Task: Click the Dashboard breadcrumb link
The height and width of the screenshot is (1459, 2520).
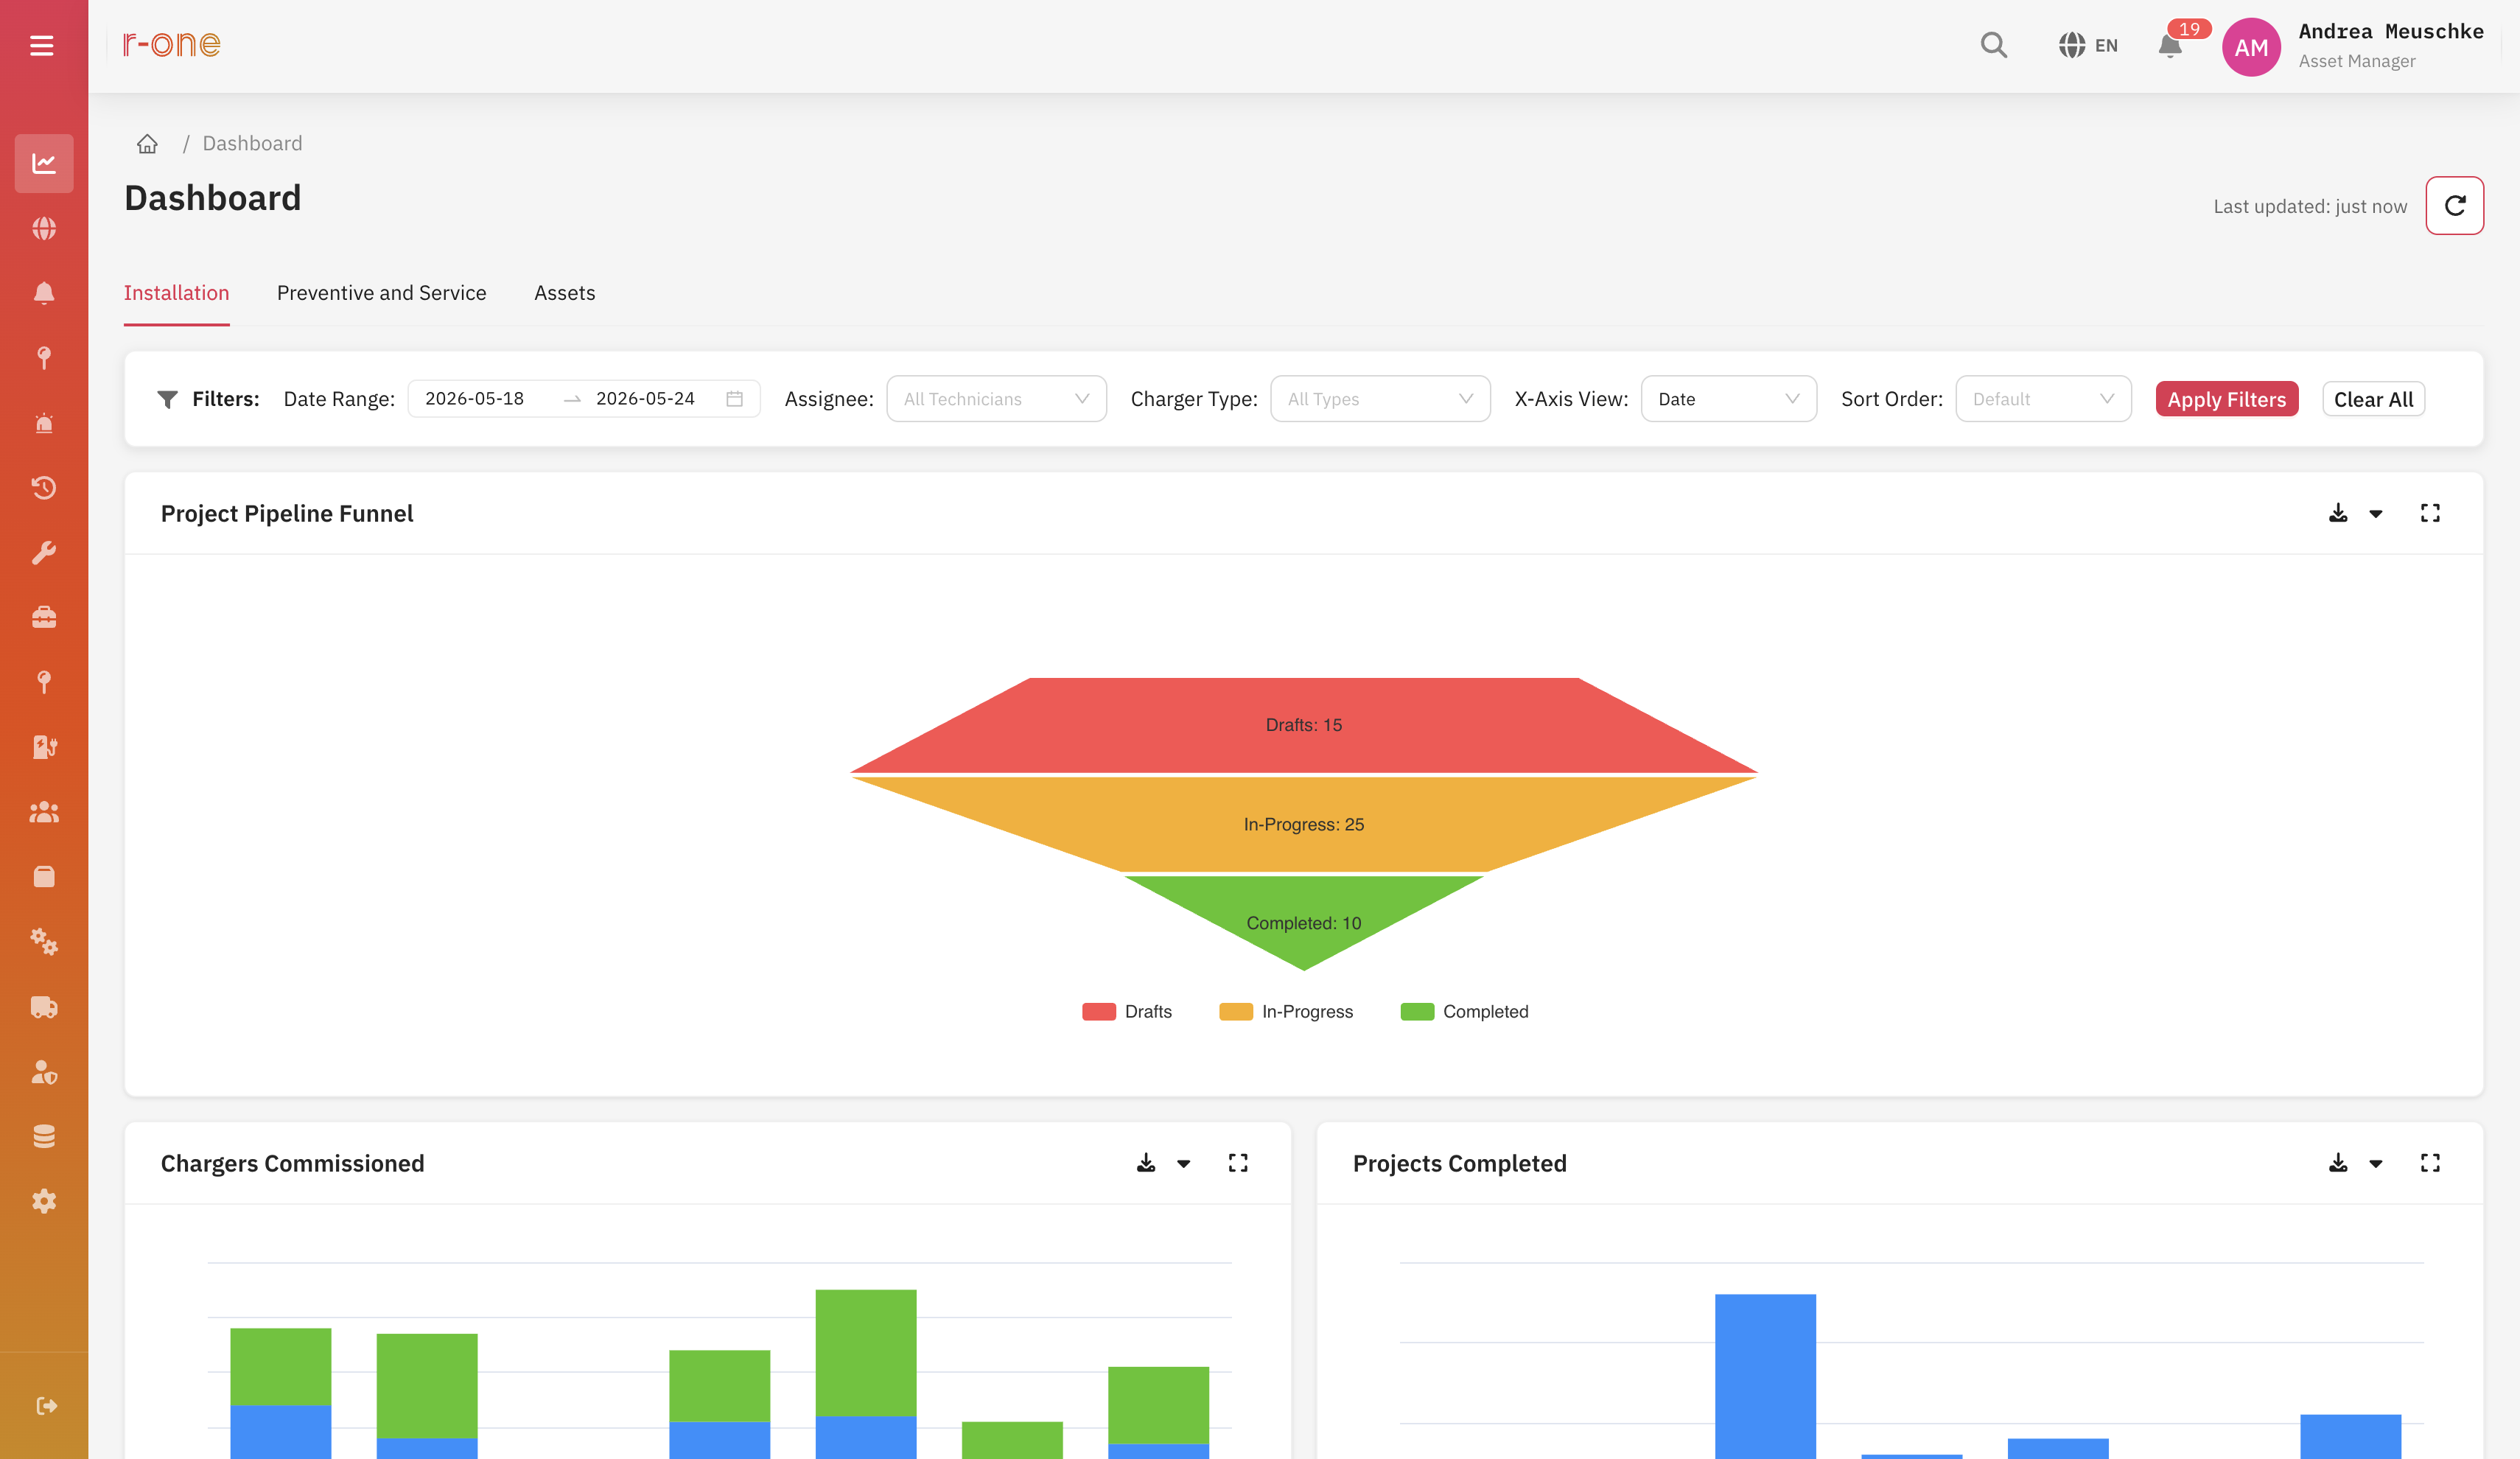Action: tap(252, 143)
